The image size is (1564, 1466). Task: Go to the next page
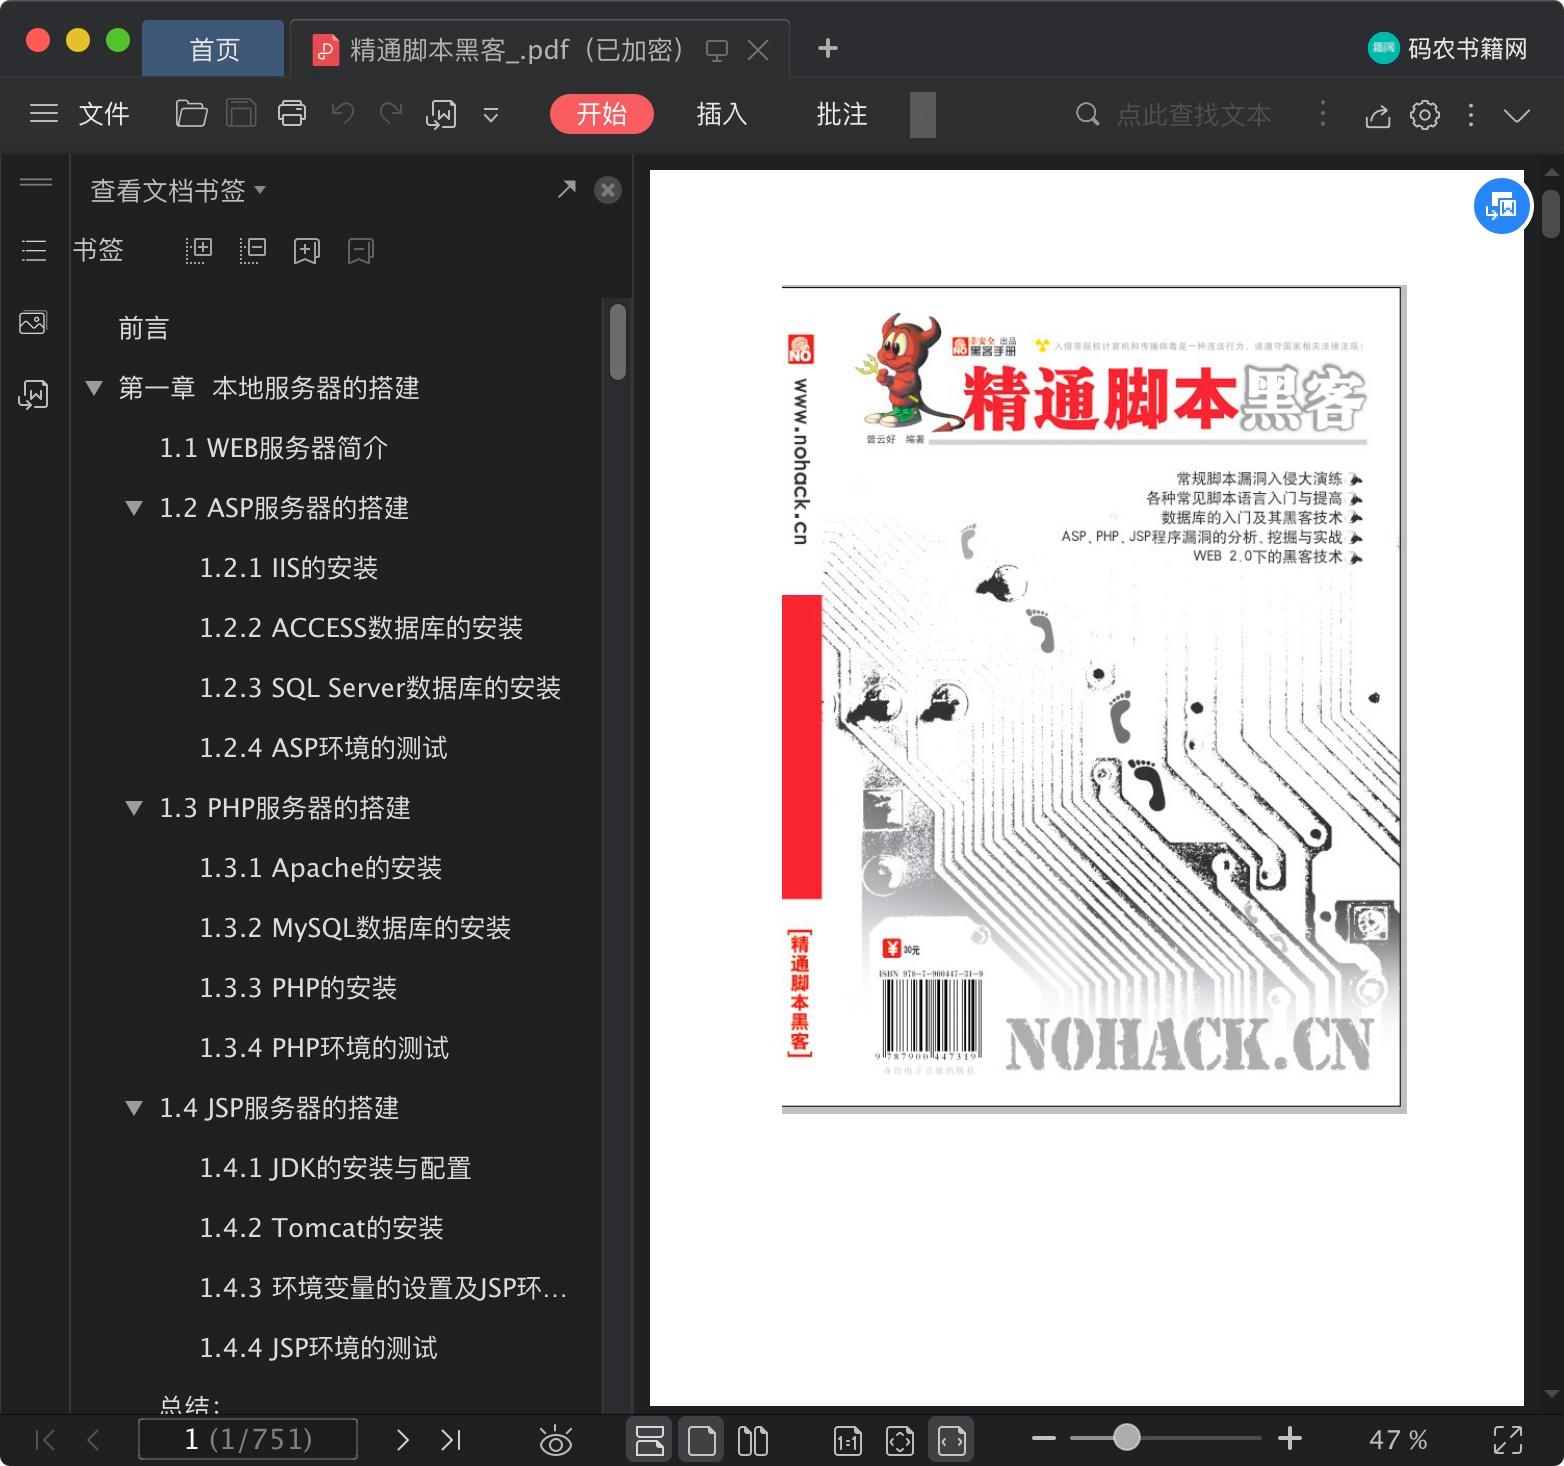coord(402,1440)
